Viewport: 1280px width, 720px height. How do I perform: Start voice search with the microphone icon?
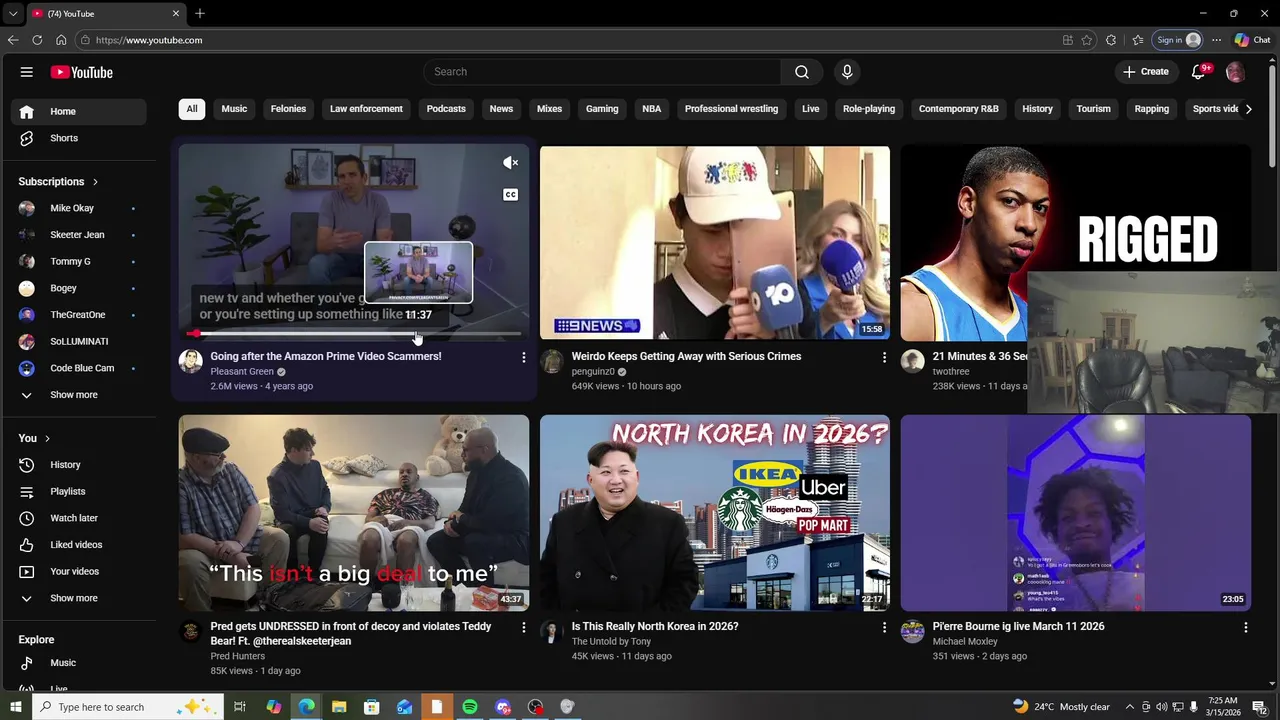pyautogui.click(x=847, y=72)
